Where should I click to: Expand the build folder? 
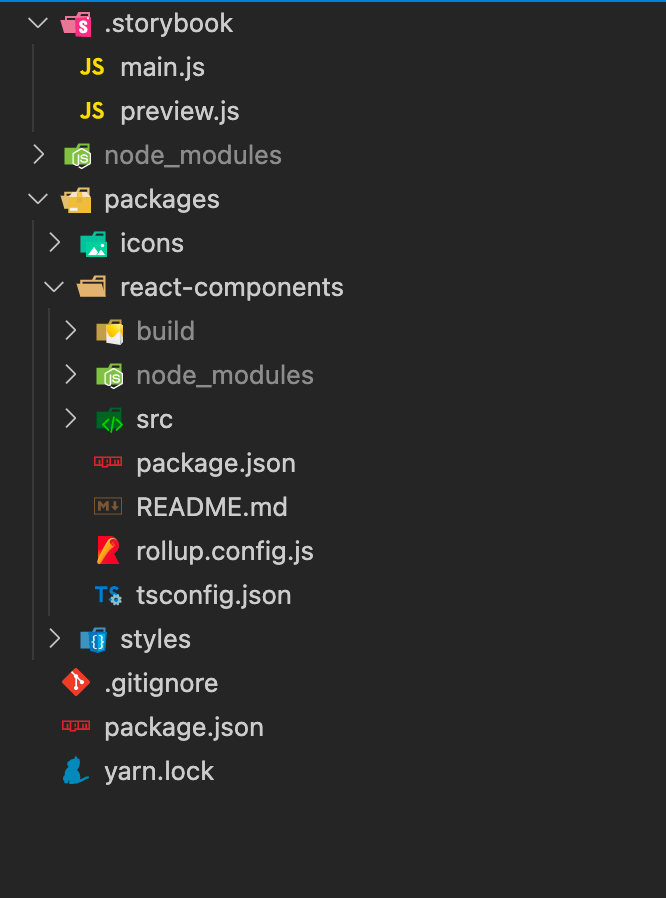pyautogui.click(x=69, y=330)
